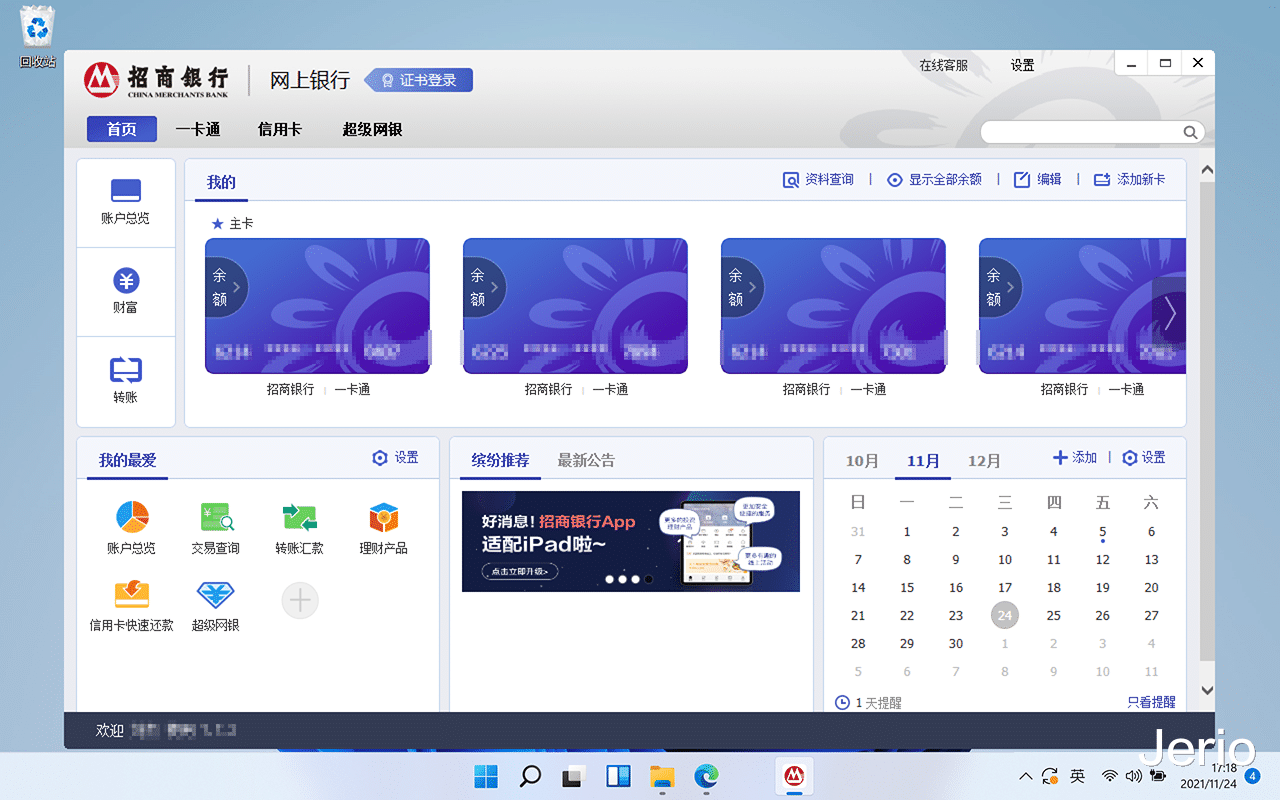The height and width of the screenshot is (800, 1280).
Task: Click the 资料查询 search icon
Action: coord(791,180)
